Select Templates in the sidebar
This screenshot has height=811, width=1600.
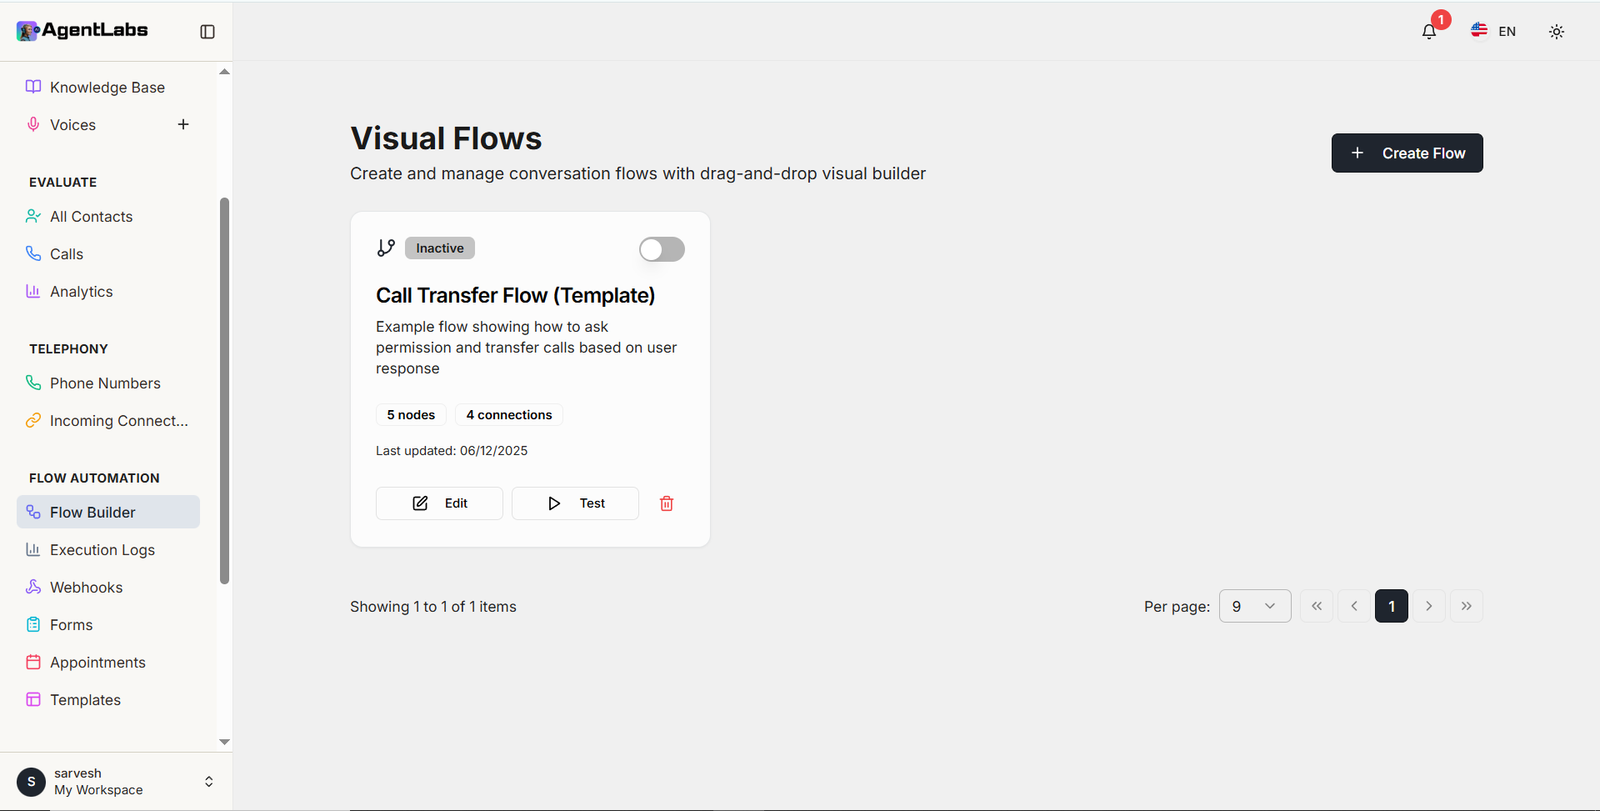click(x=85, y=699)
